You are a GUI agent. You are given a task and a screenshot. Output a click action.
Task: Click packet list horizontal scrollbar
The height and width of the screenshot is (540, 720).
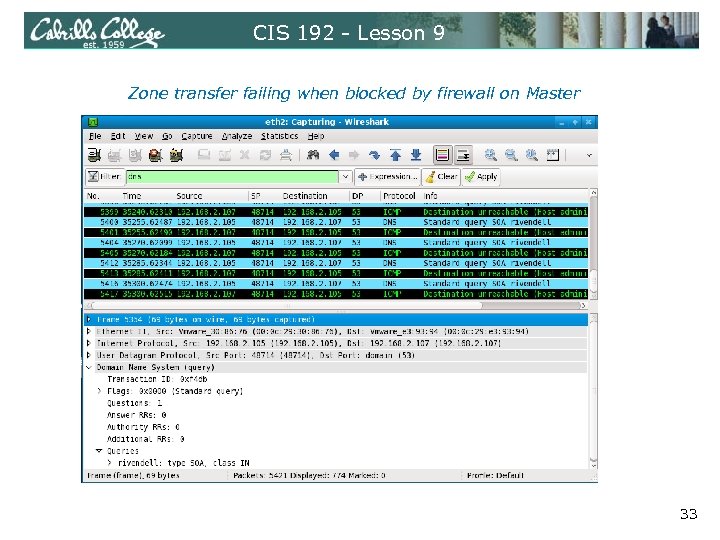[x=336, y=305]
